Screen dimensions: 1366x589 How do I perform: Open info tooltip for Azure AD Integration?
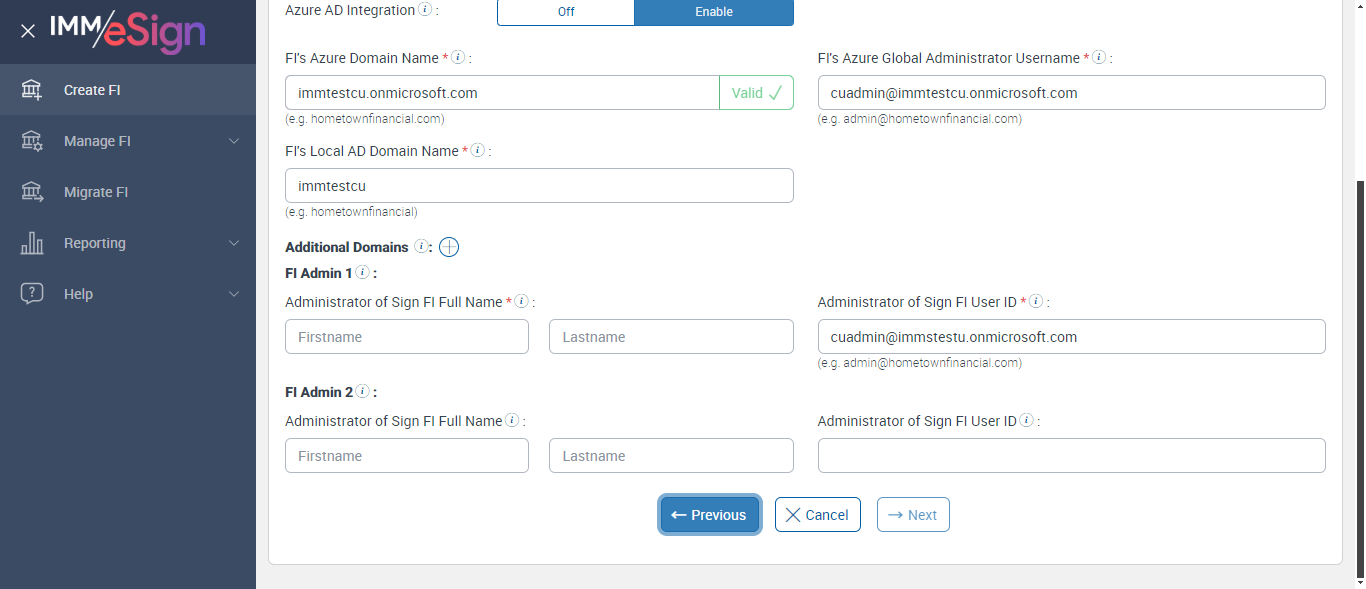425,10
